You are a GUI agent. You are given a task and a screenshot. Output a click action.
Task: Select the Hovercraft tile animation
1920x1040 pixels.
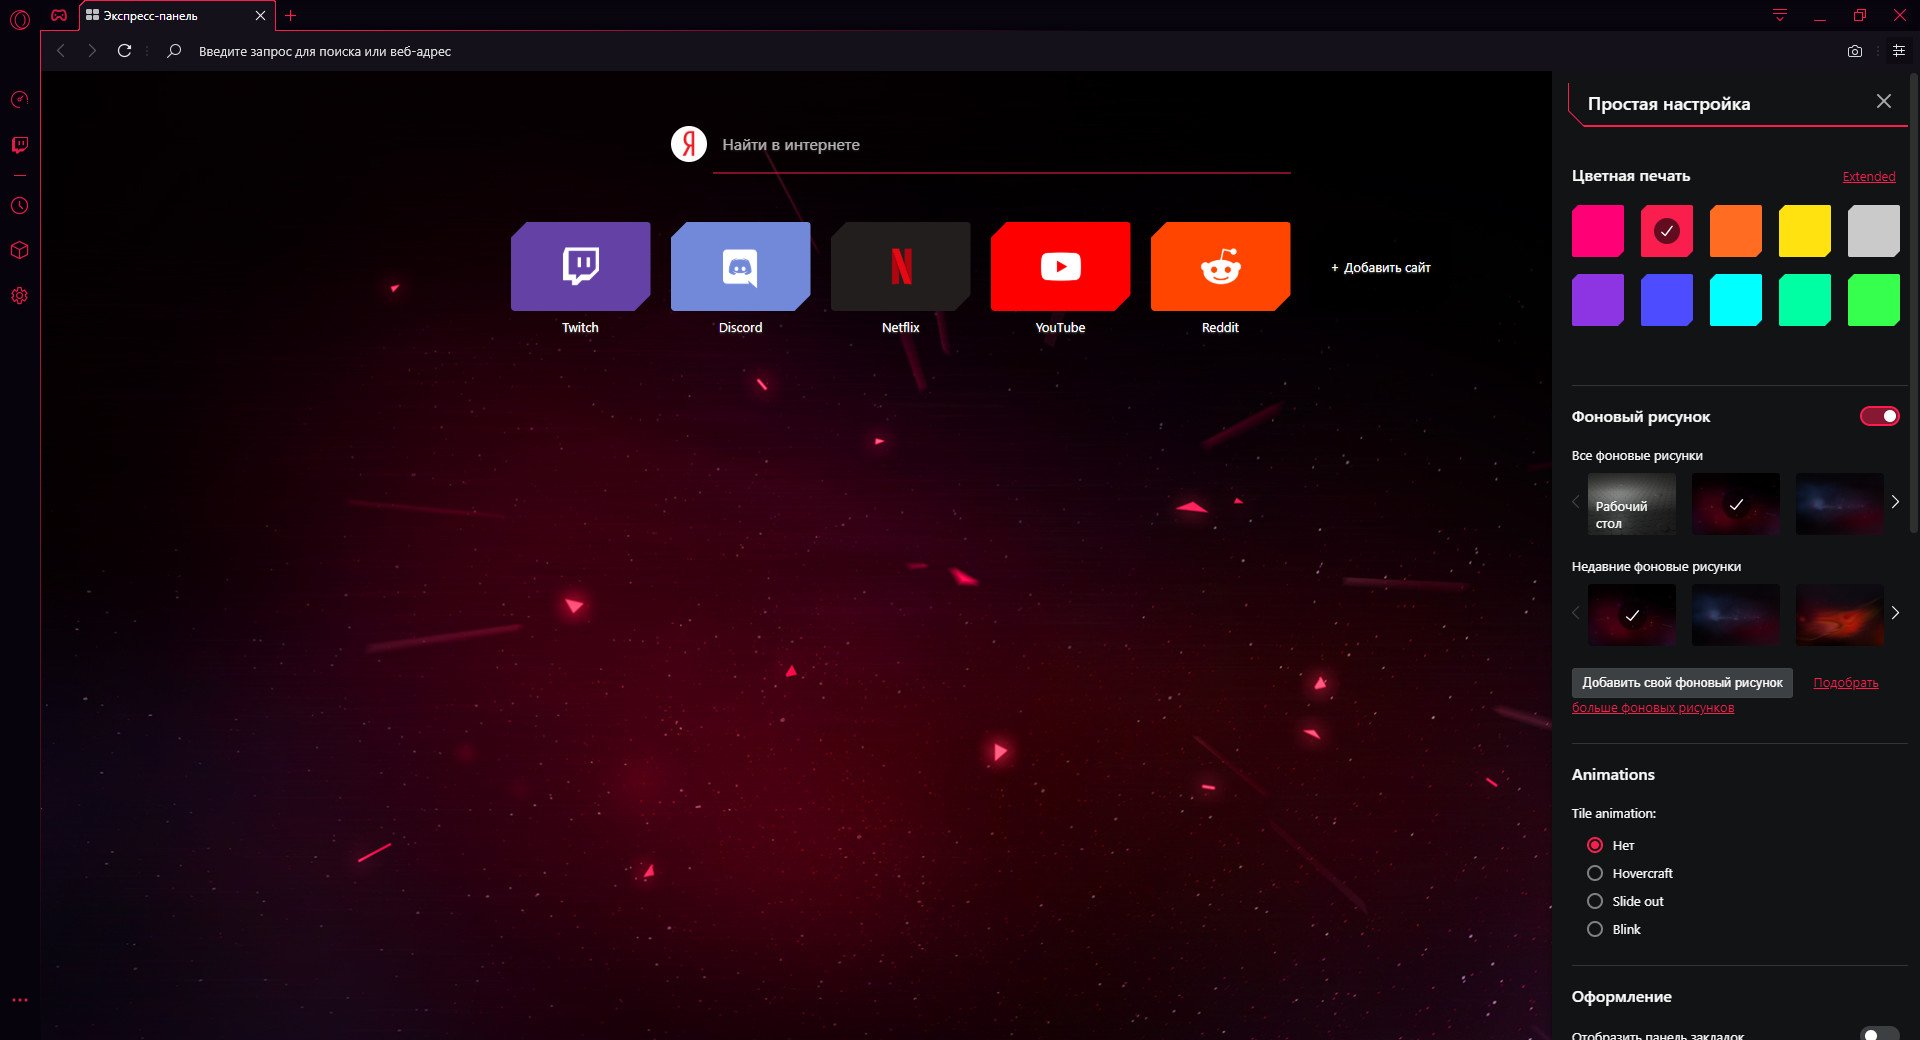(1595, 873)
